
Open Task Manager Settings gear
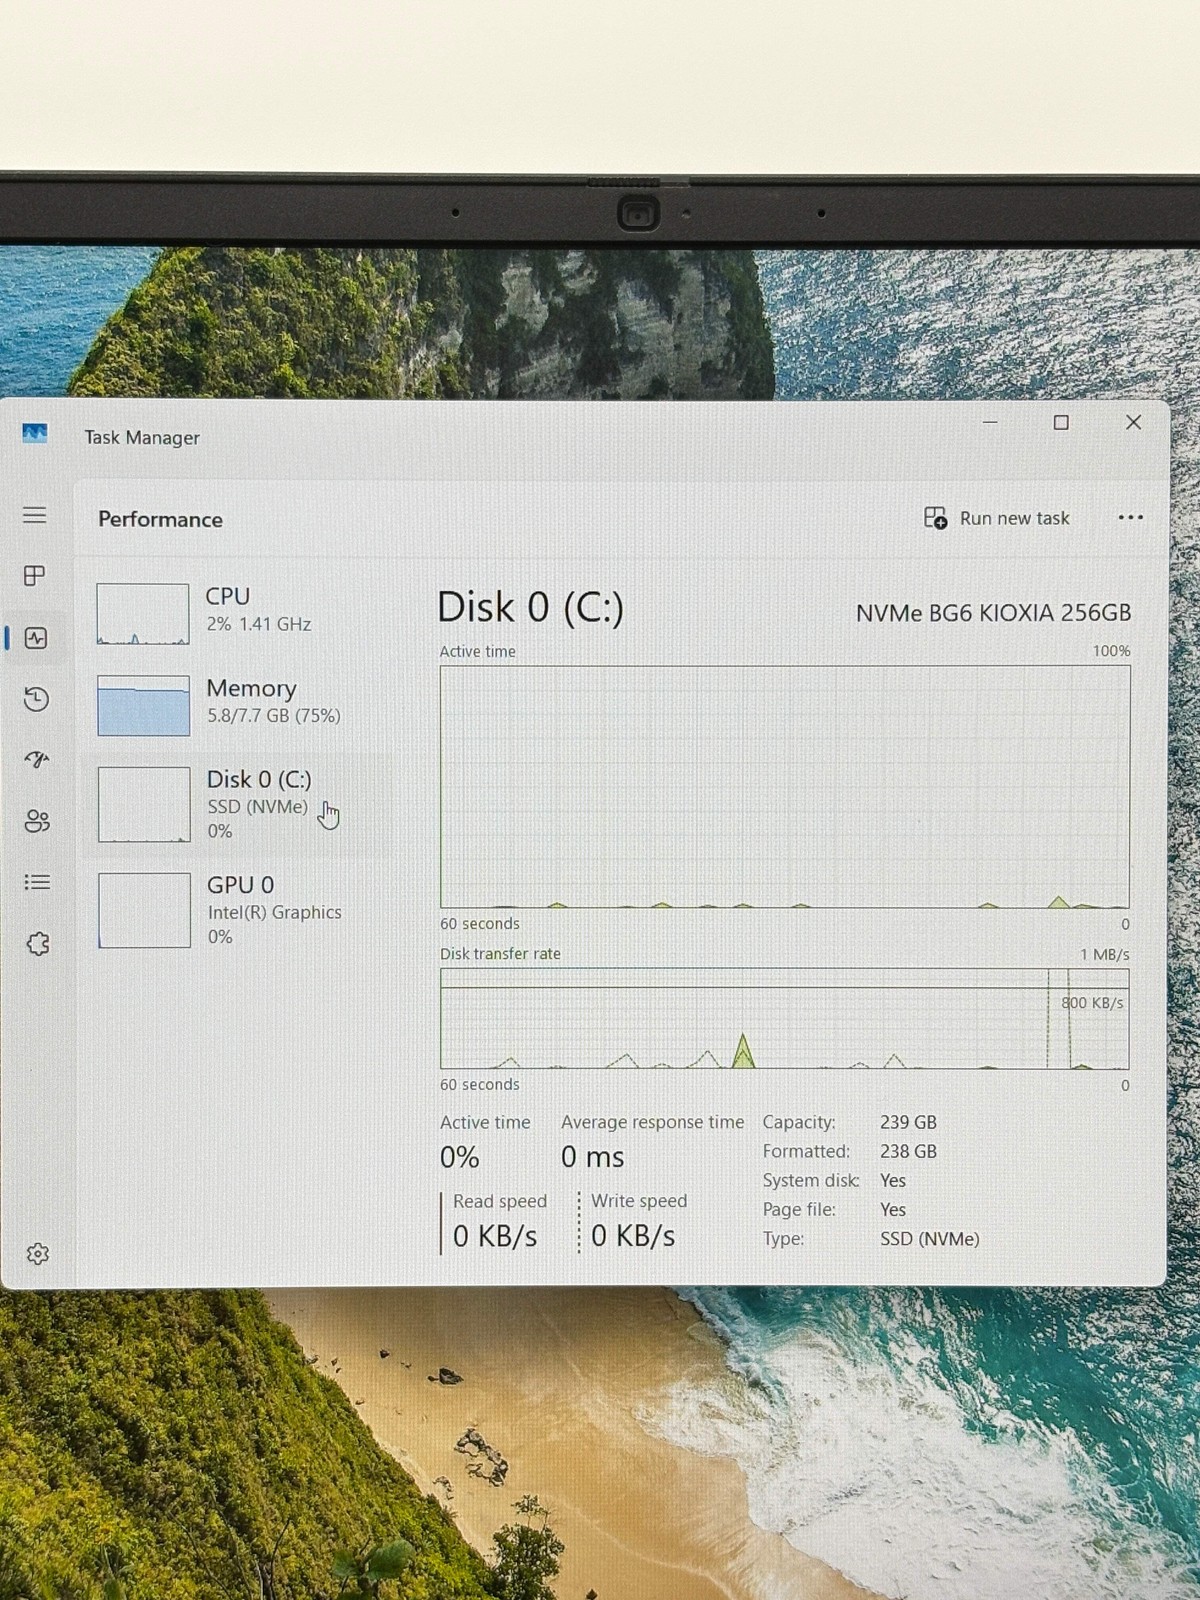coord(38,1254)
